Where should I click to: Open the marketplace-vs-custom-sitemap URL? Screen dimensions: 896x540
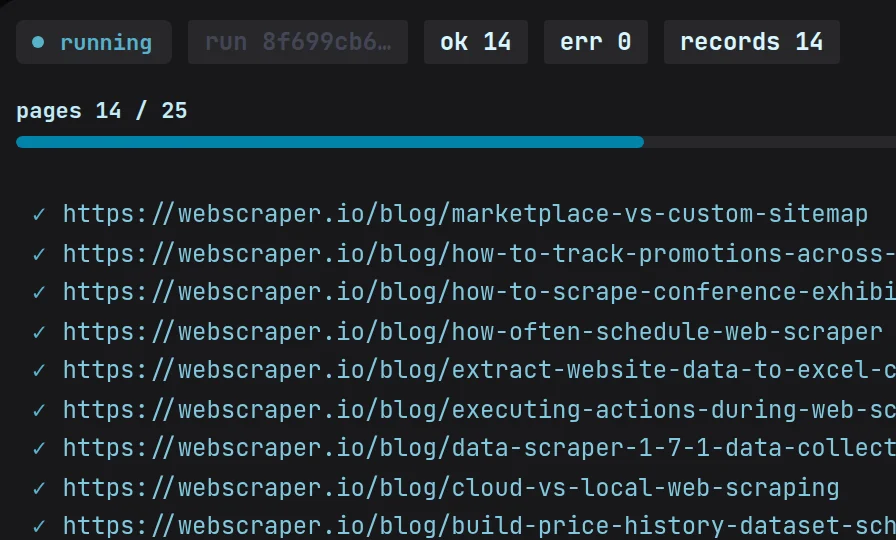click(465, 214)
